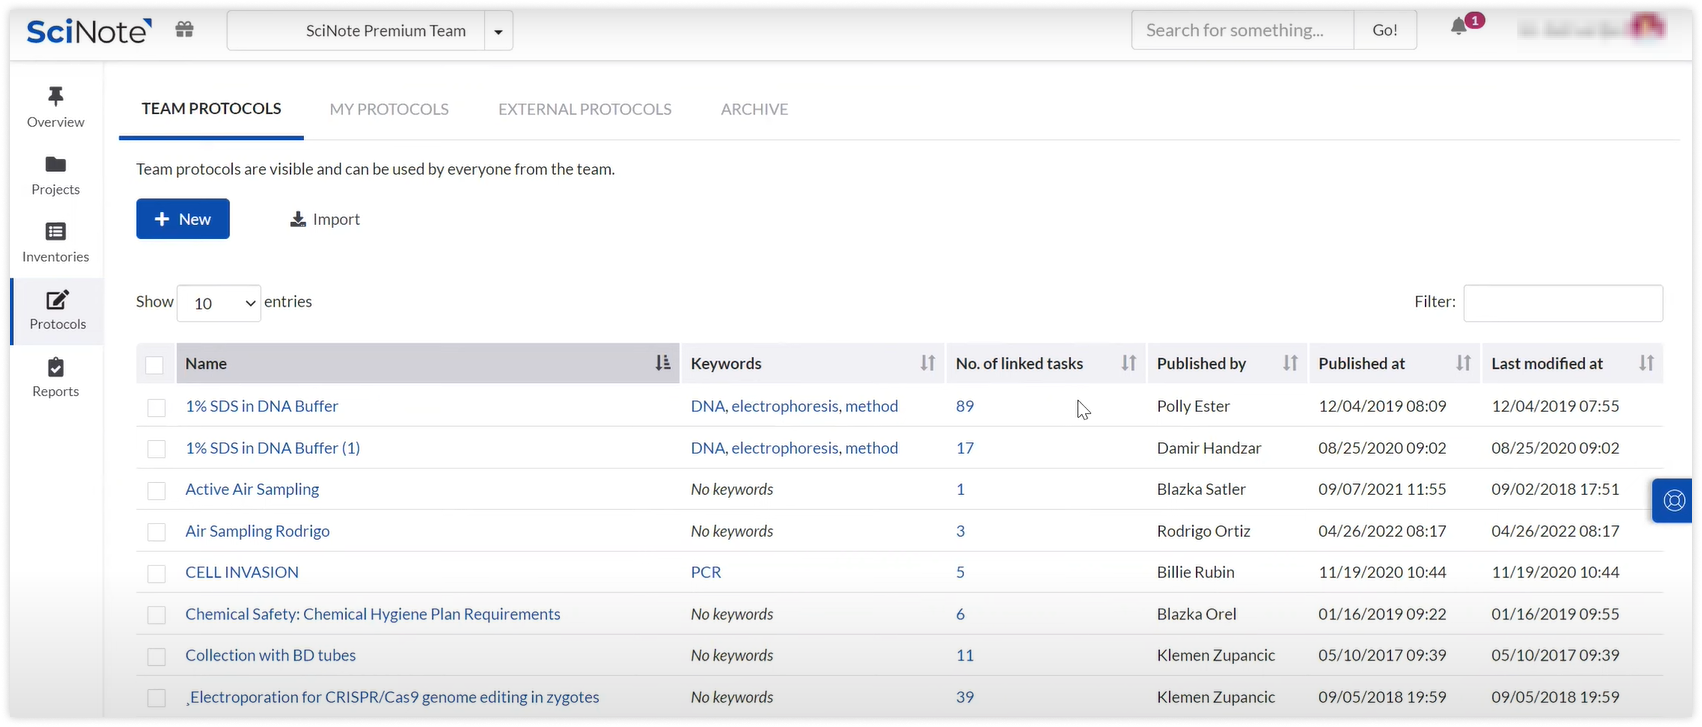The height and width of the screenshot is (727, 1702).
Task: Switch to My Protocols tab
Action: pos(389,109)
